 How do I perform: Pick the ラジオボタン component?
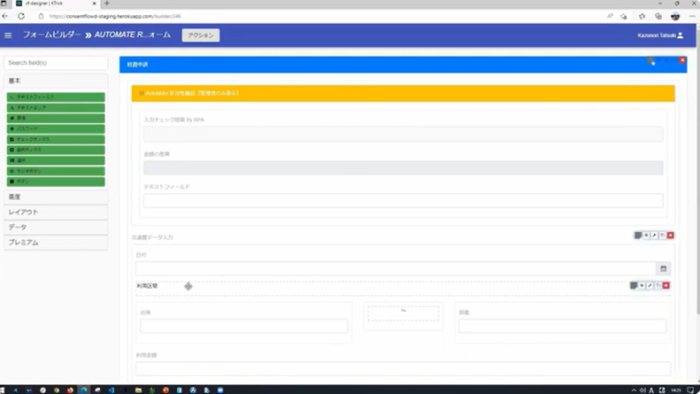pos(56,171)
